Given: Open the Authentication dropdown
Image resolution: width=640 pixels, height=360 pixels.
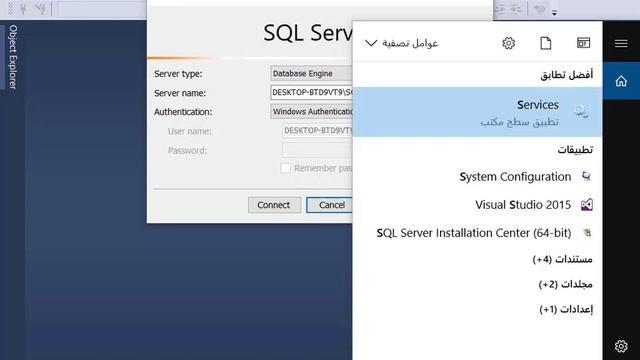Looking at the screenshot, I should 311,111.
